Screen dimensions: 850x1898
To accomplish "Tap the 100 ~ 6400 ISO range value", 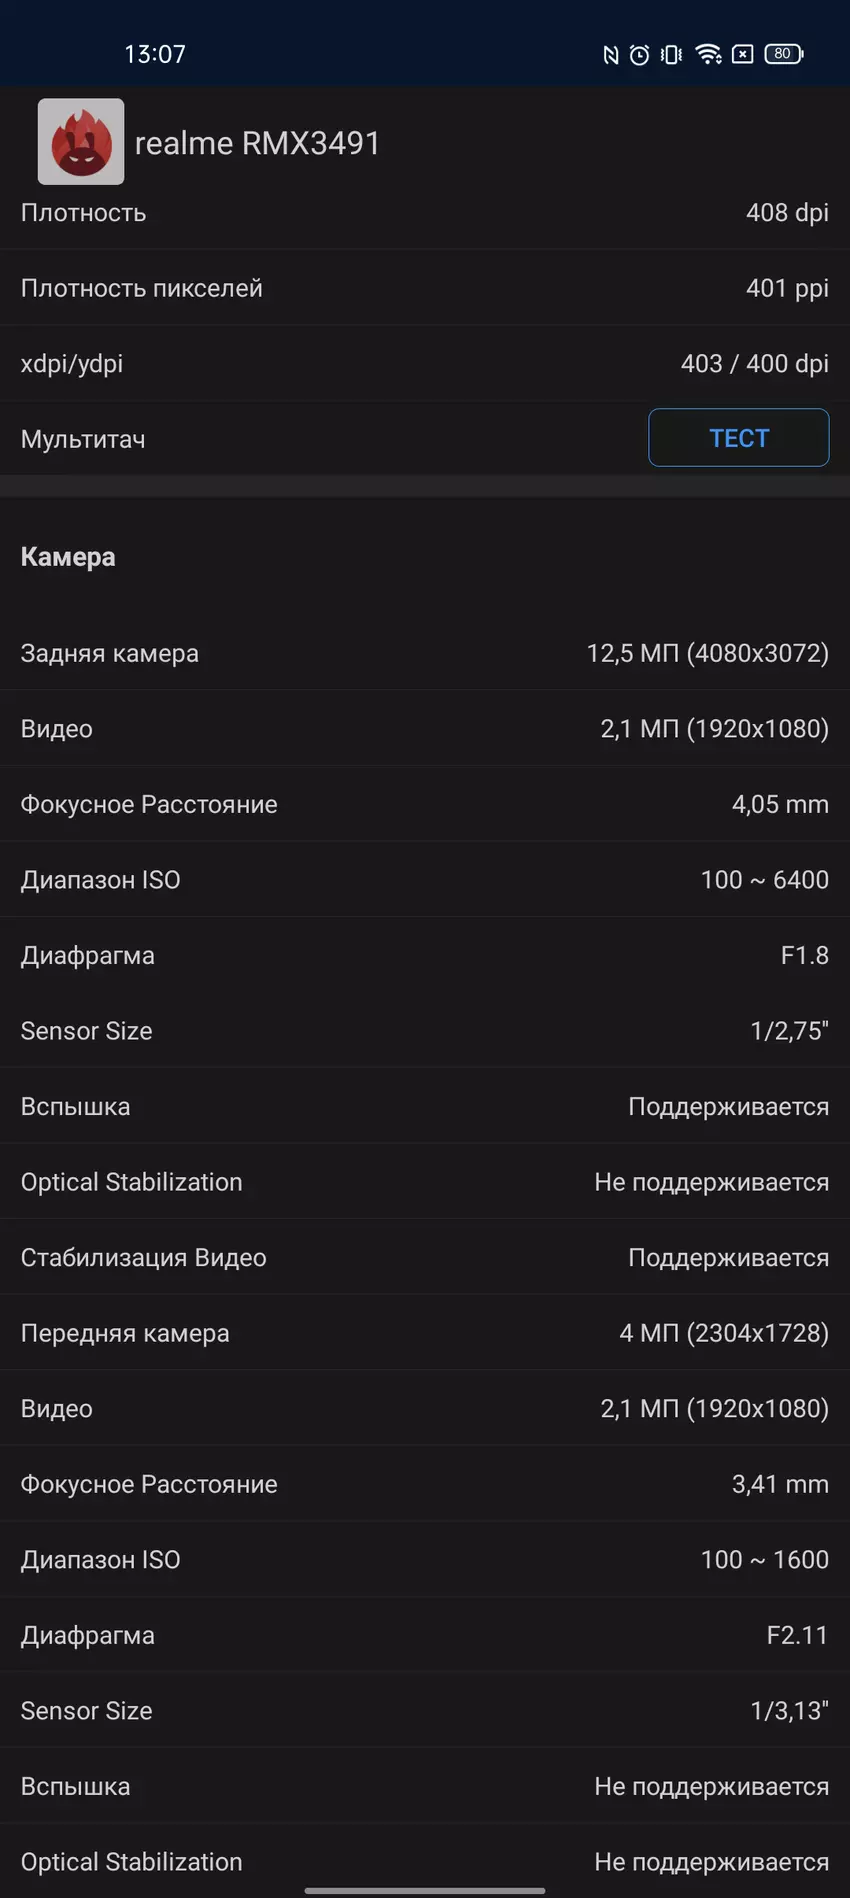I will 764,880.
